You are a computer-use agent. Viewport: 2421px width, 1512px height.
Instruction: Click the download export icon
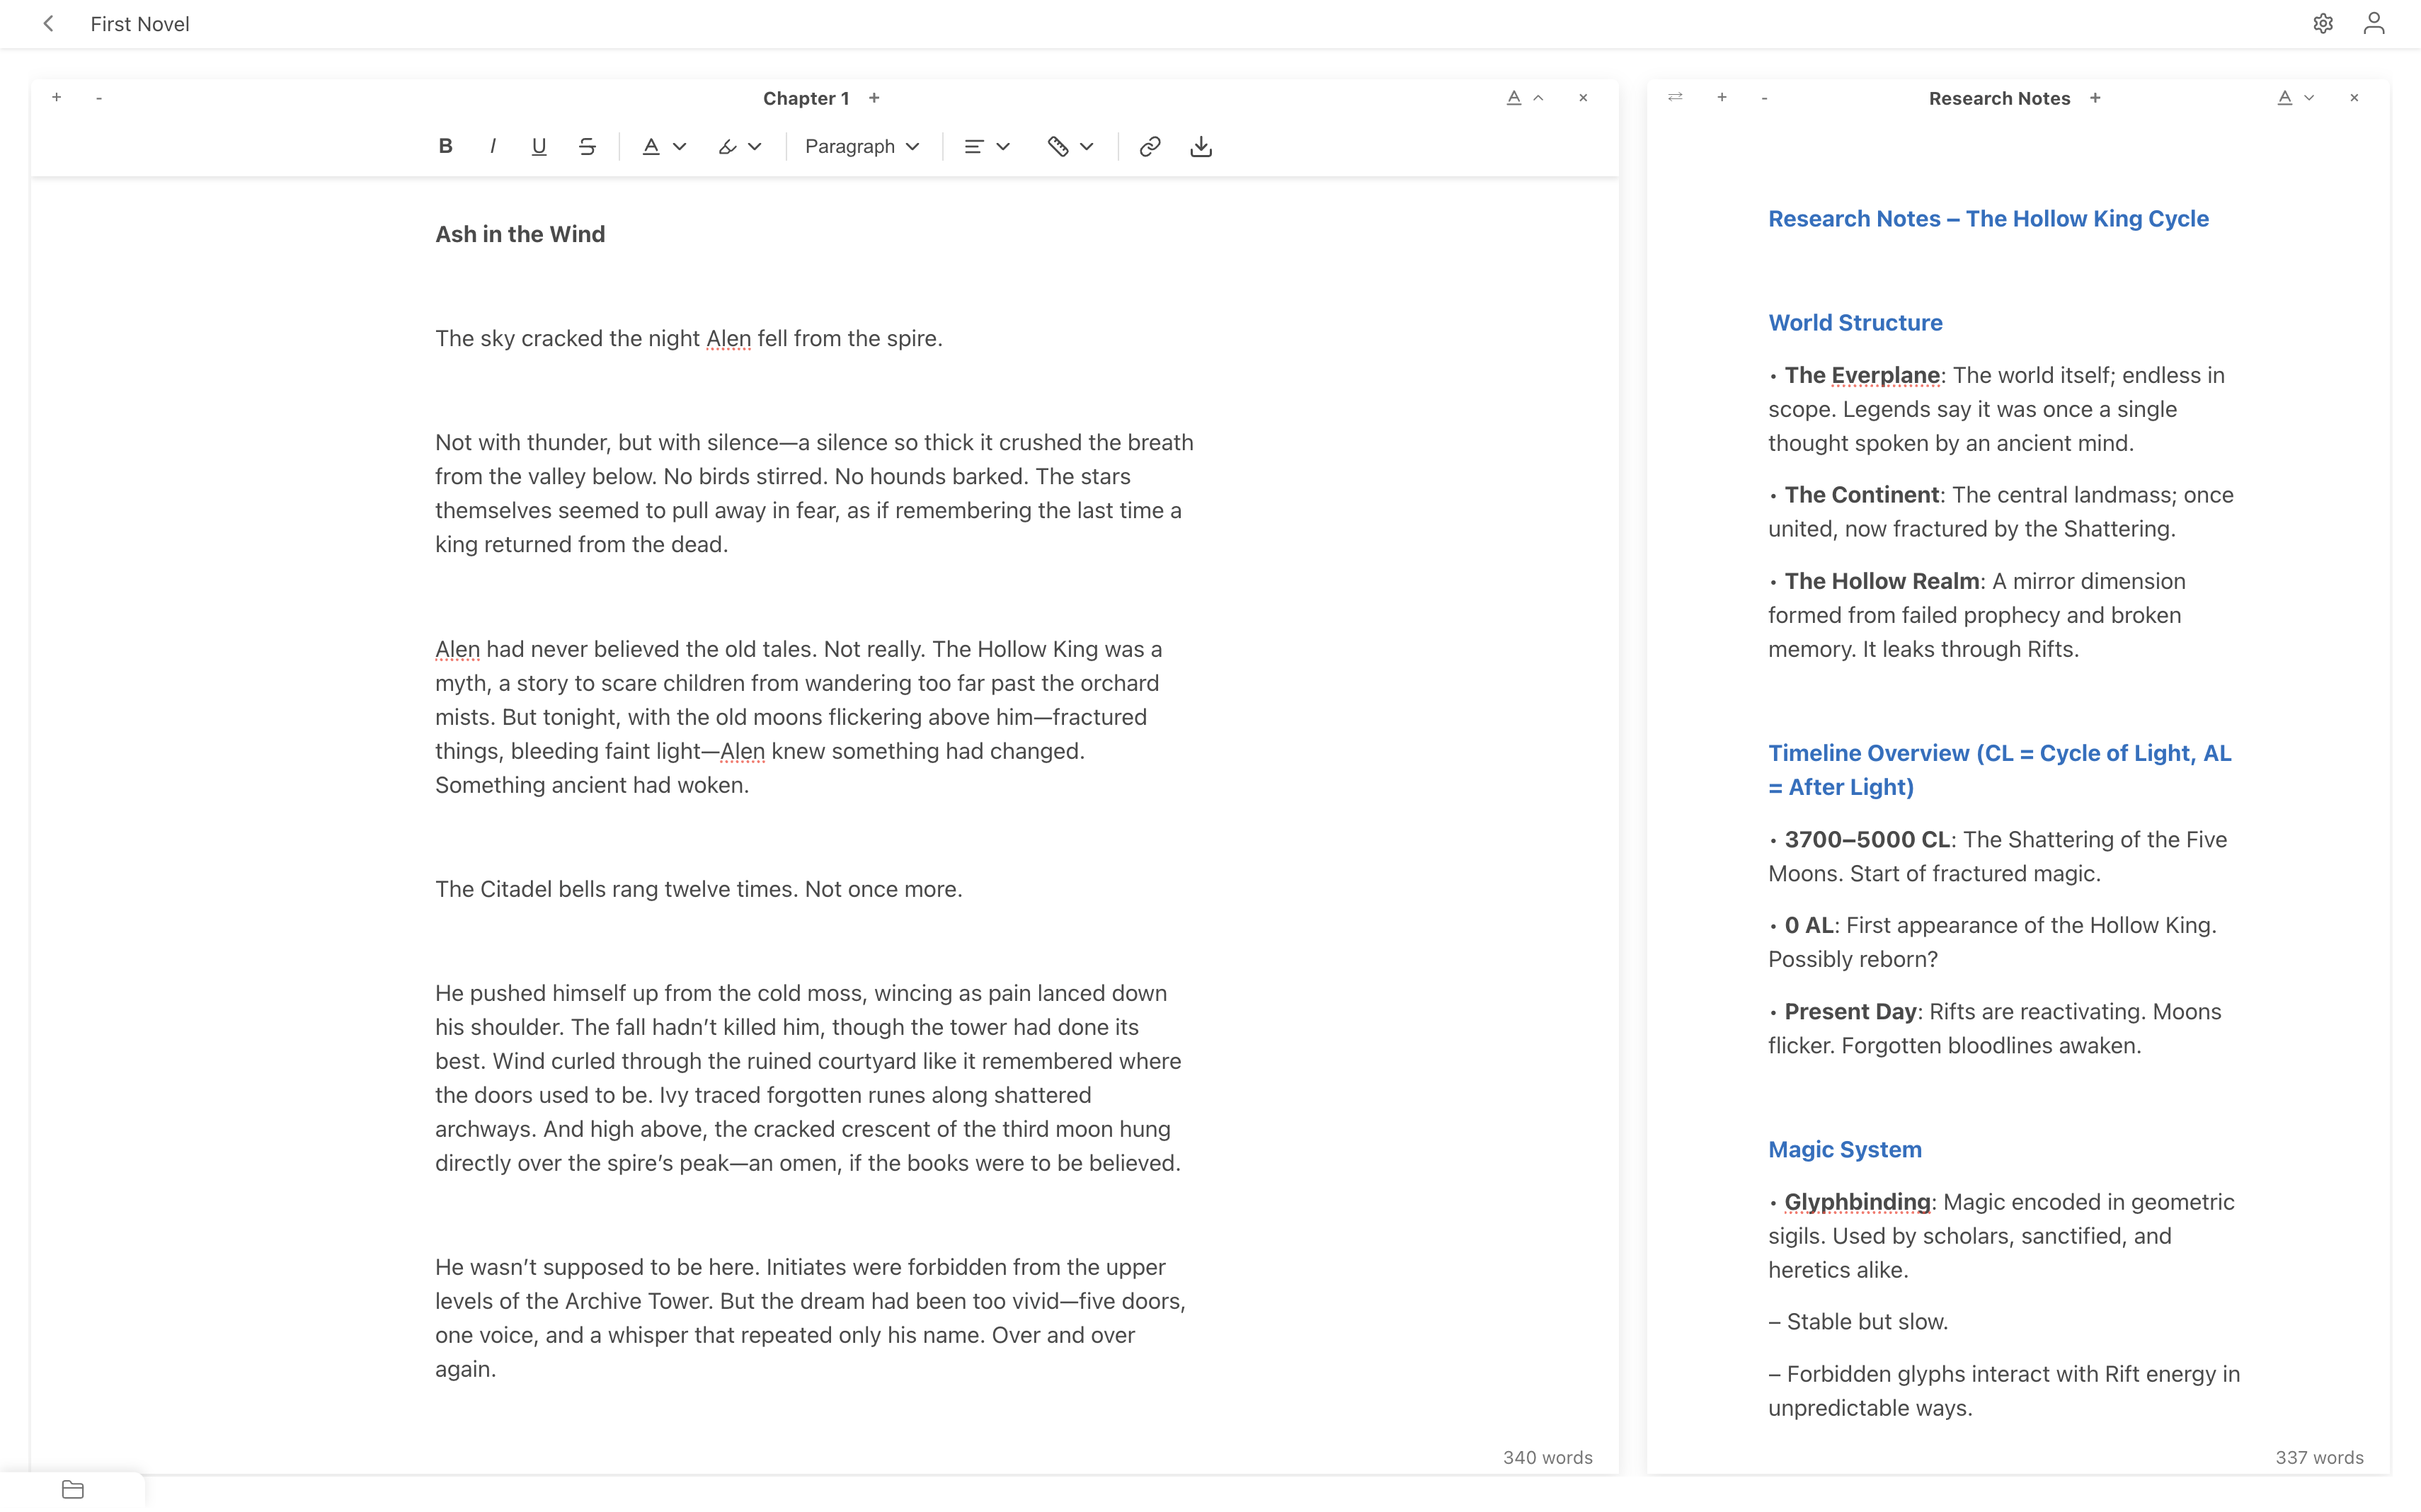coord(1201,146)
